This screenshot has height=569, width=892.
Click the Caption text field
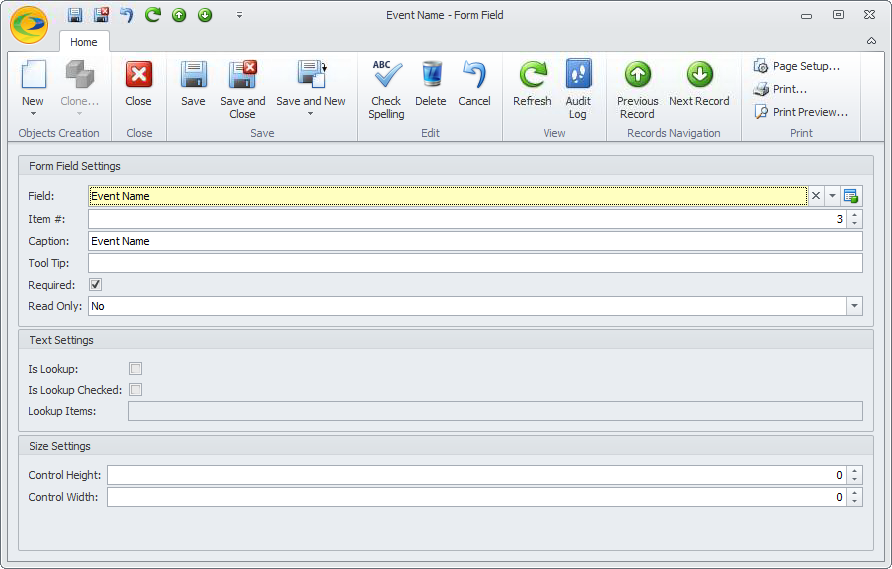coord(475,241)
